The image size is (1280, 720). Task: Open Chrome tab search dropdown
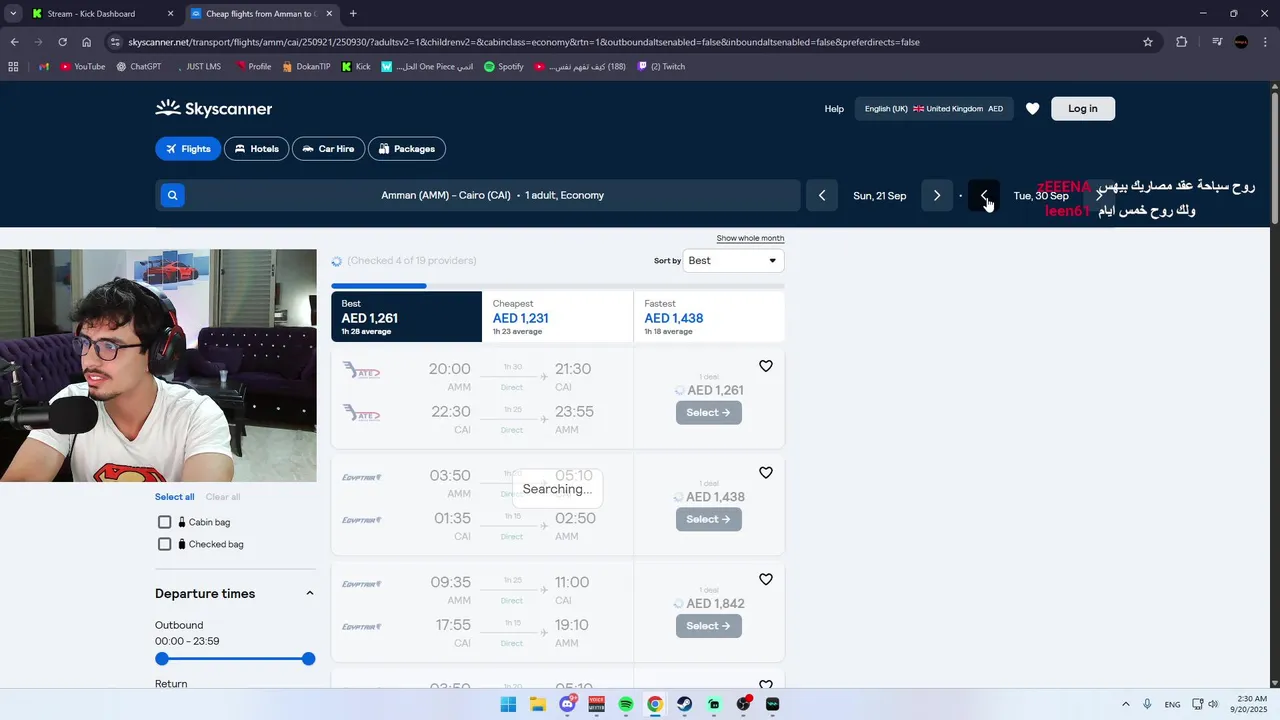pos(13,14)
